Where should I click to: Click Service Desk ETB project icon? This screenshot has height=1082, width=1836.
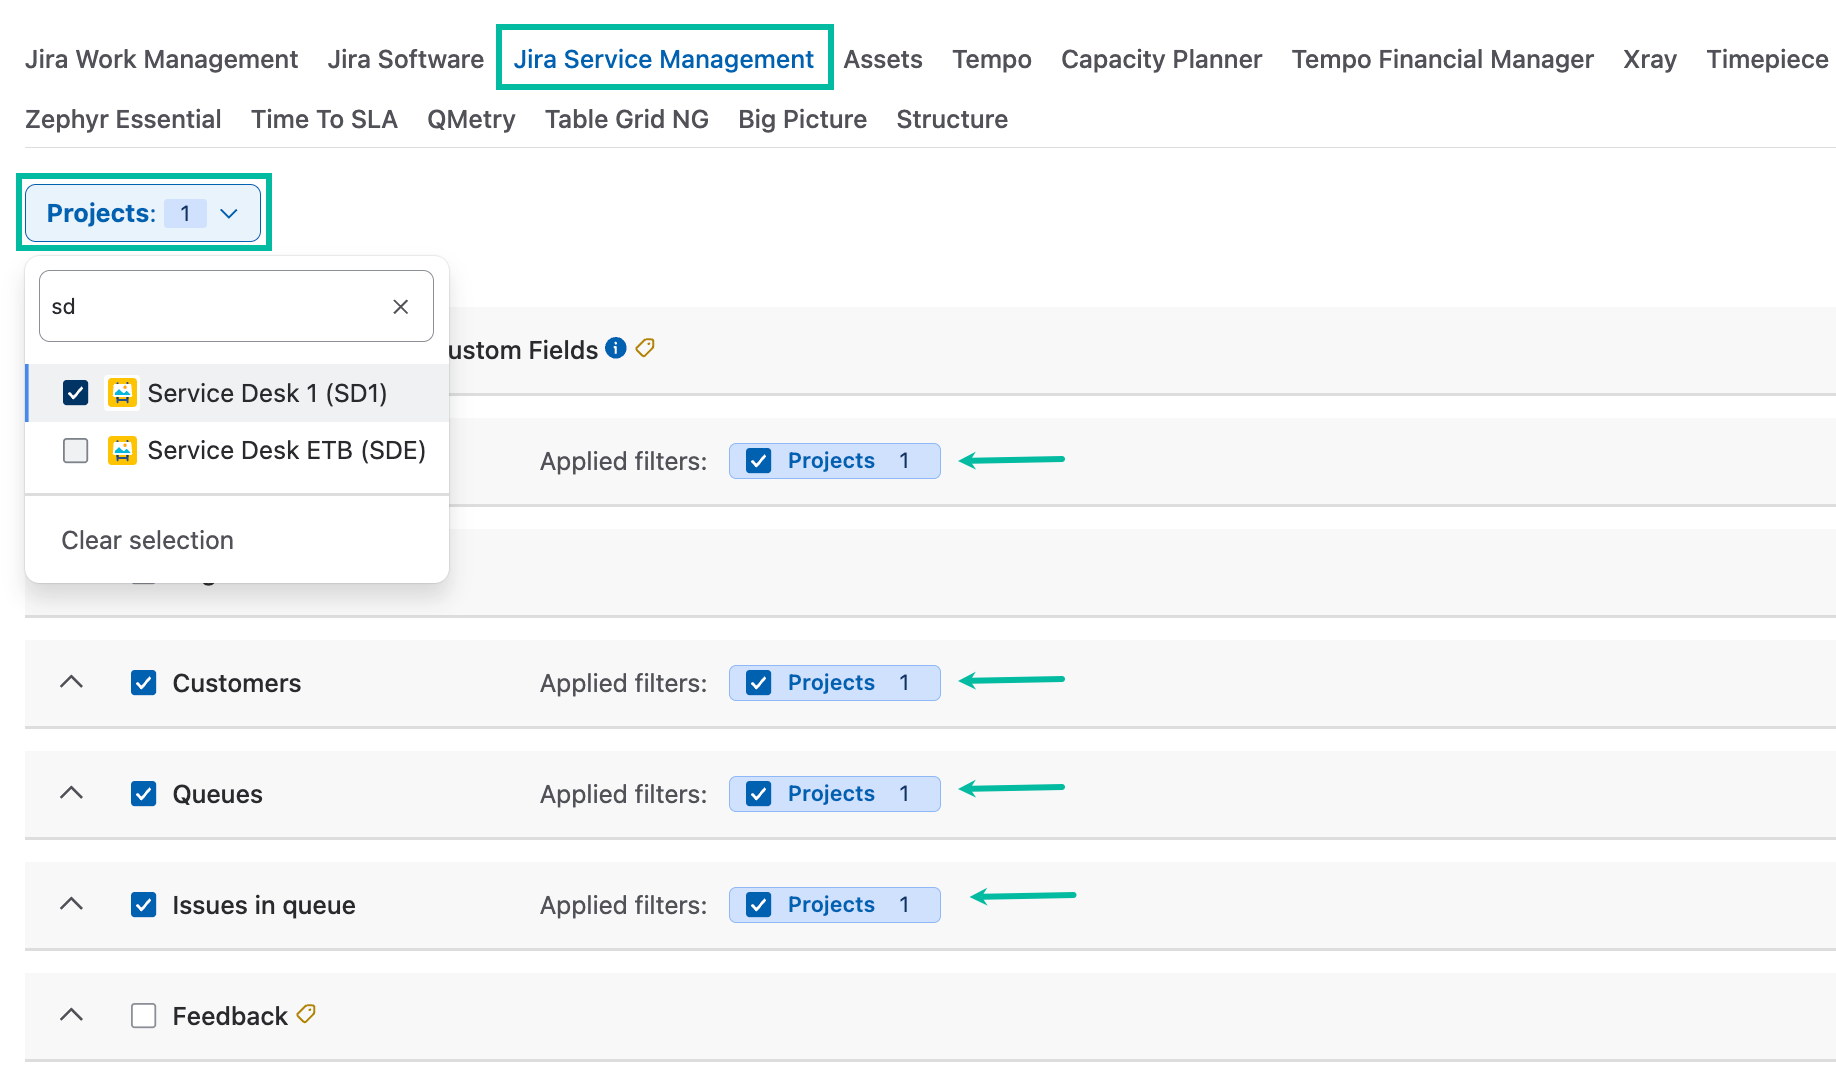tap(122, 451)
